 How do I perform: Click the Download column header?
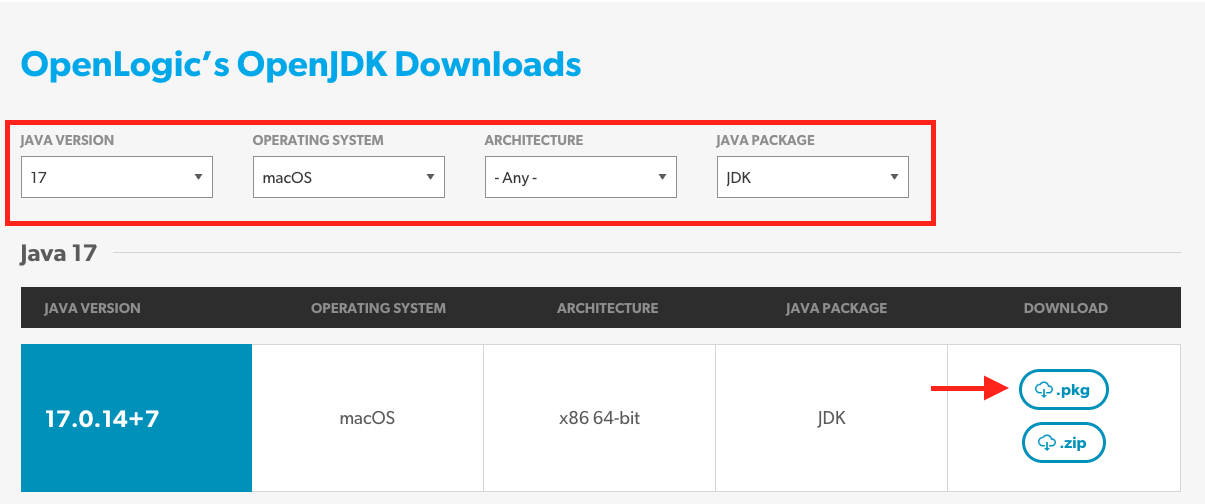point(1066,308)
